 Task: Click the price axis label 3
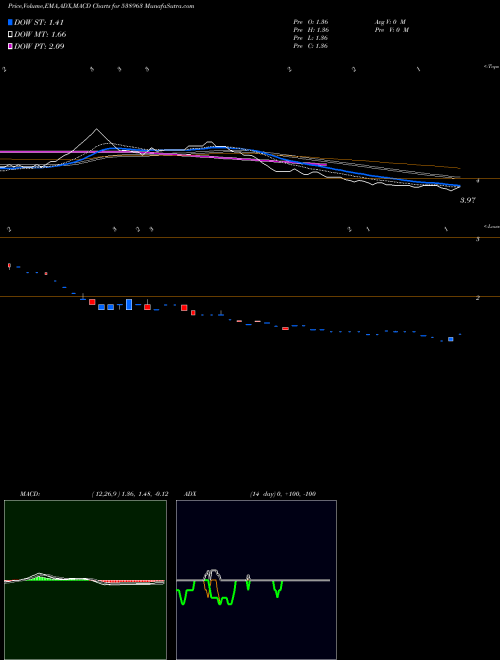[x=478, y=239]
